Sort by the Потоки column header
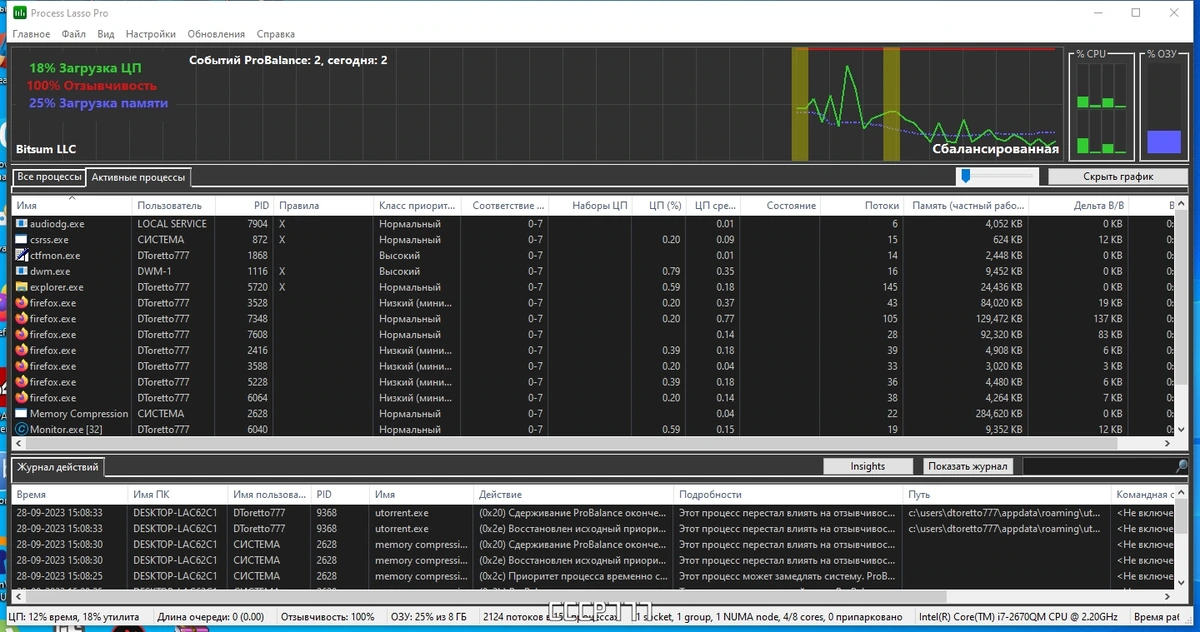Viewport: 1200px width, 632px height. (864, 206)
